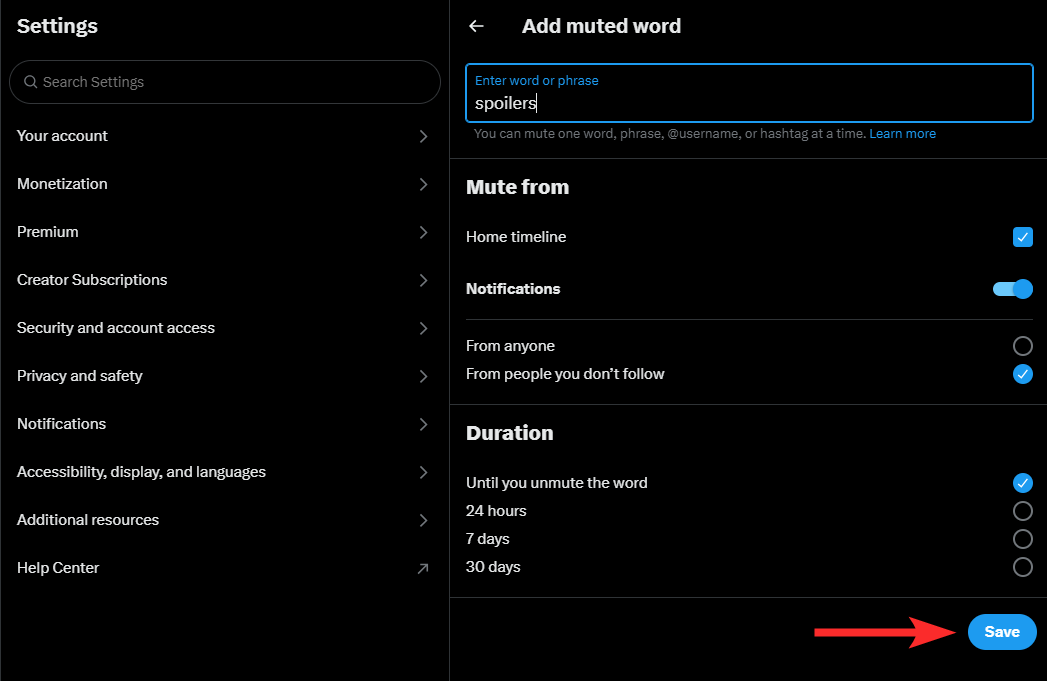Expand the Your account chevron

coord(423,136)
